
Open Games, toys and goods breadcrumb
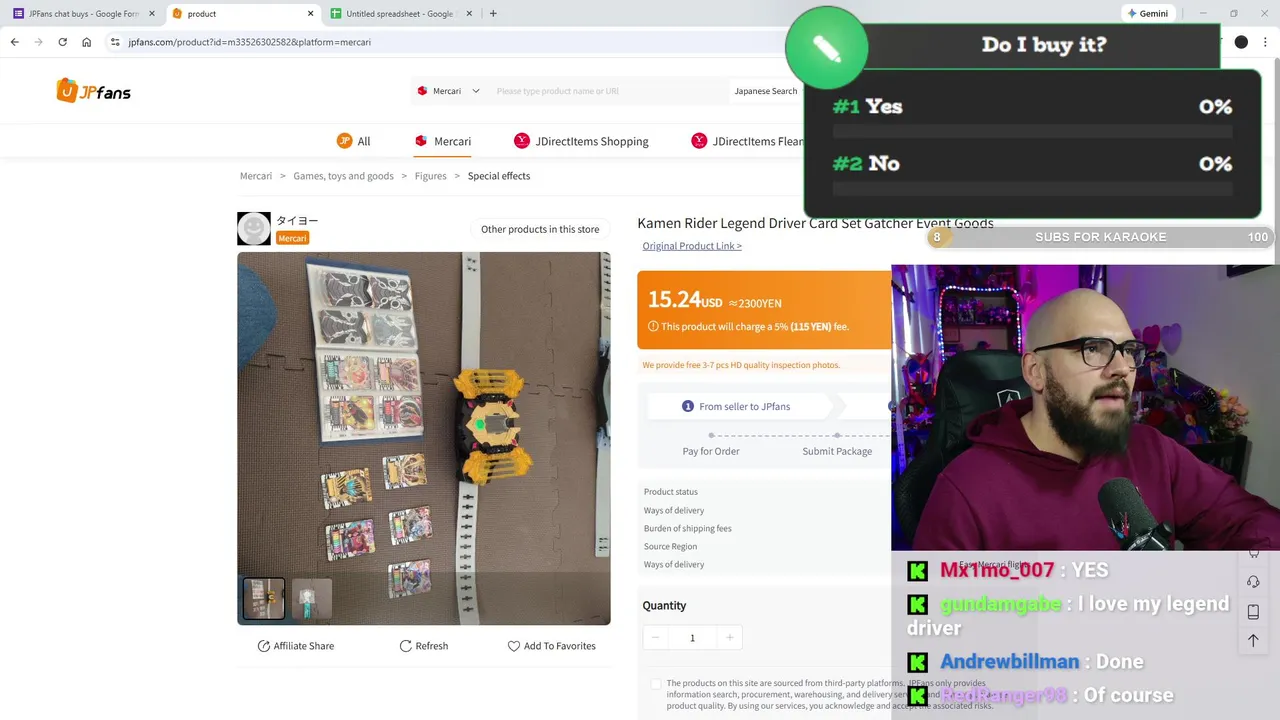[x=343, y=176]
